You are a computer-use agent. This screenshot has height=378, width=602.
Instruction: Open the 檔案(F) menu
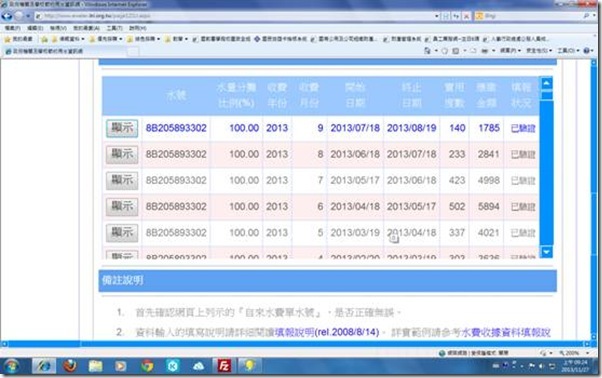point(12,28)
